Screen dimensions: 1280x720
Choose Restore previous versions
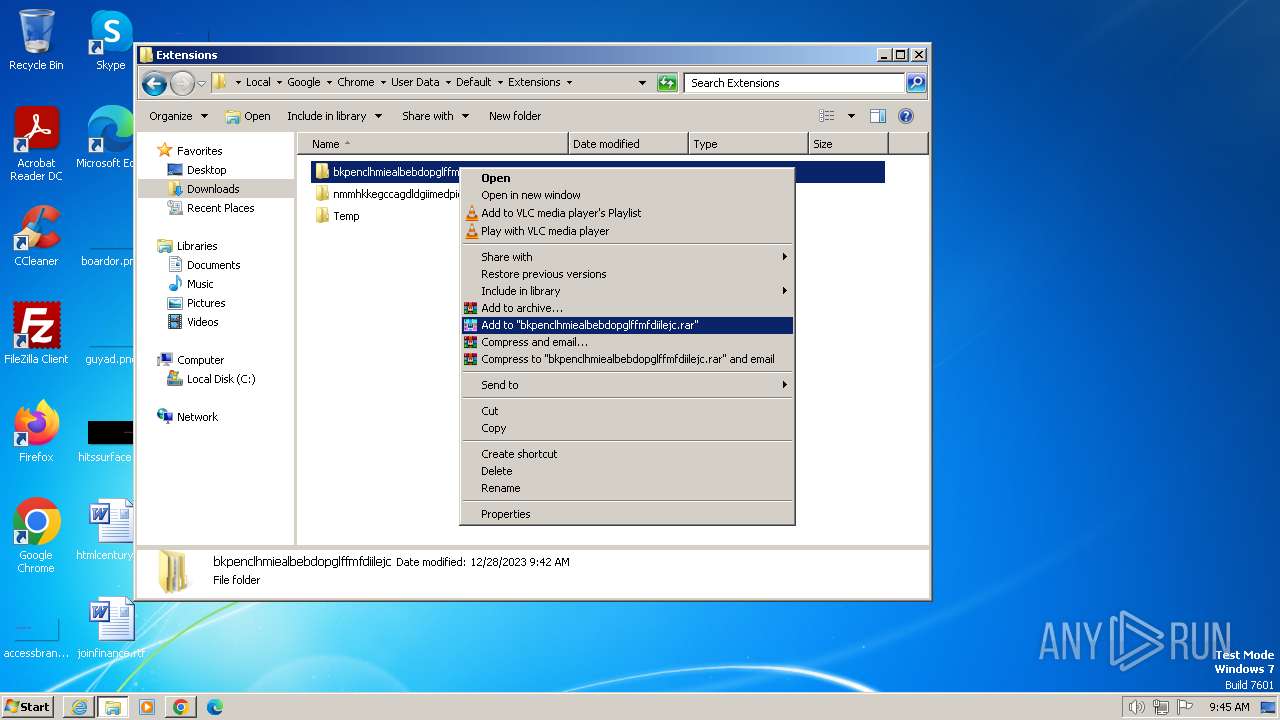627,274
